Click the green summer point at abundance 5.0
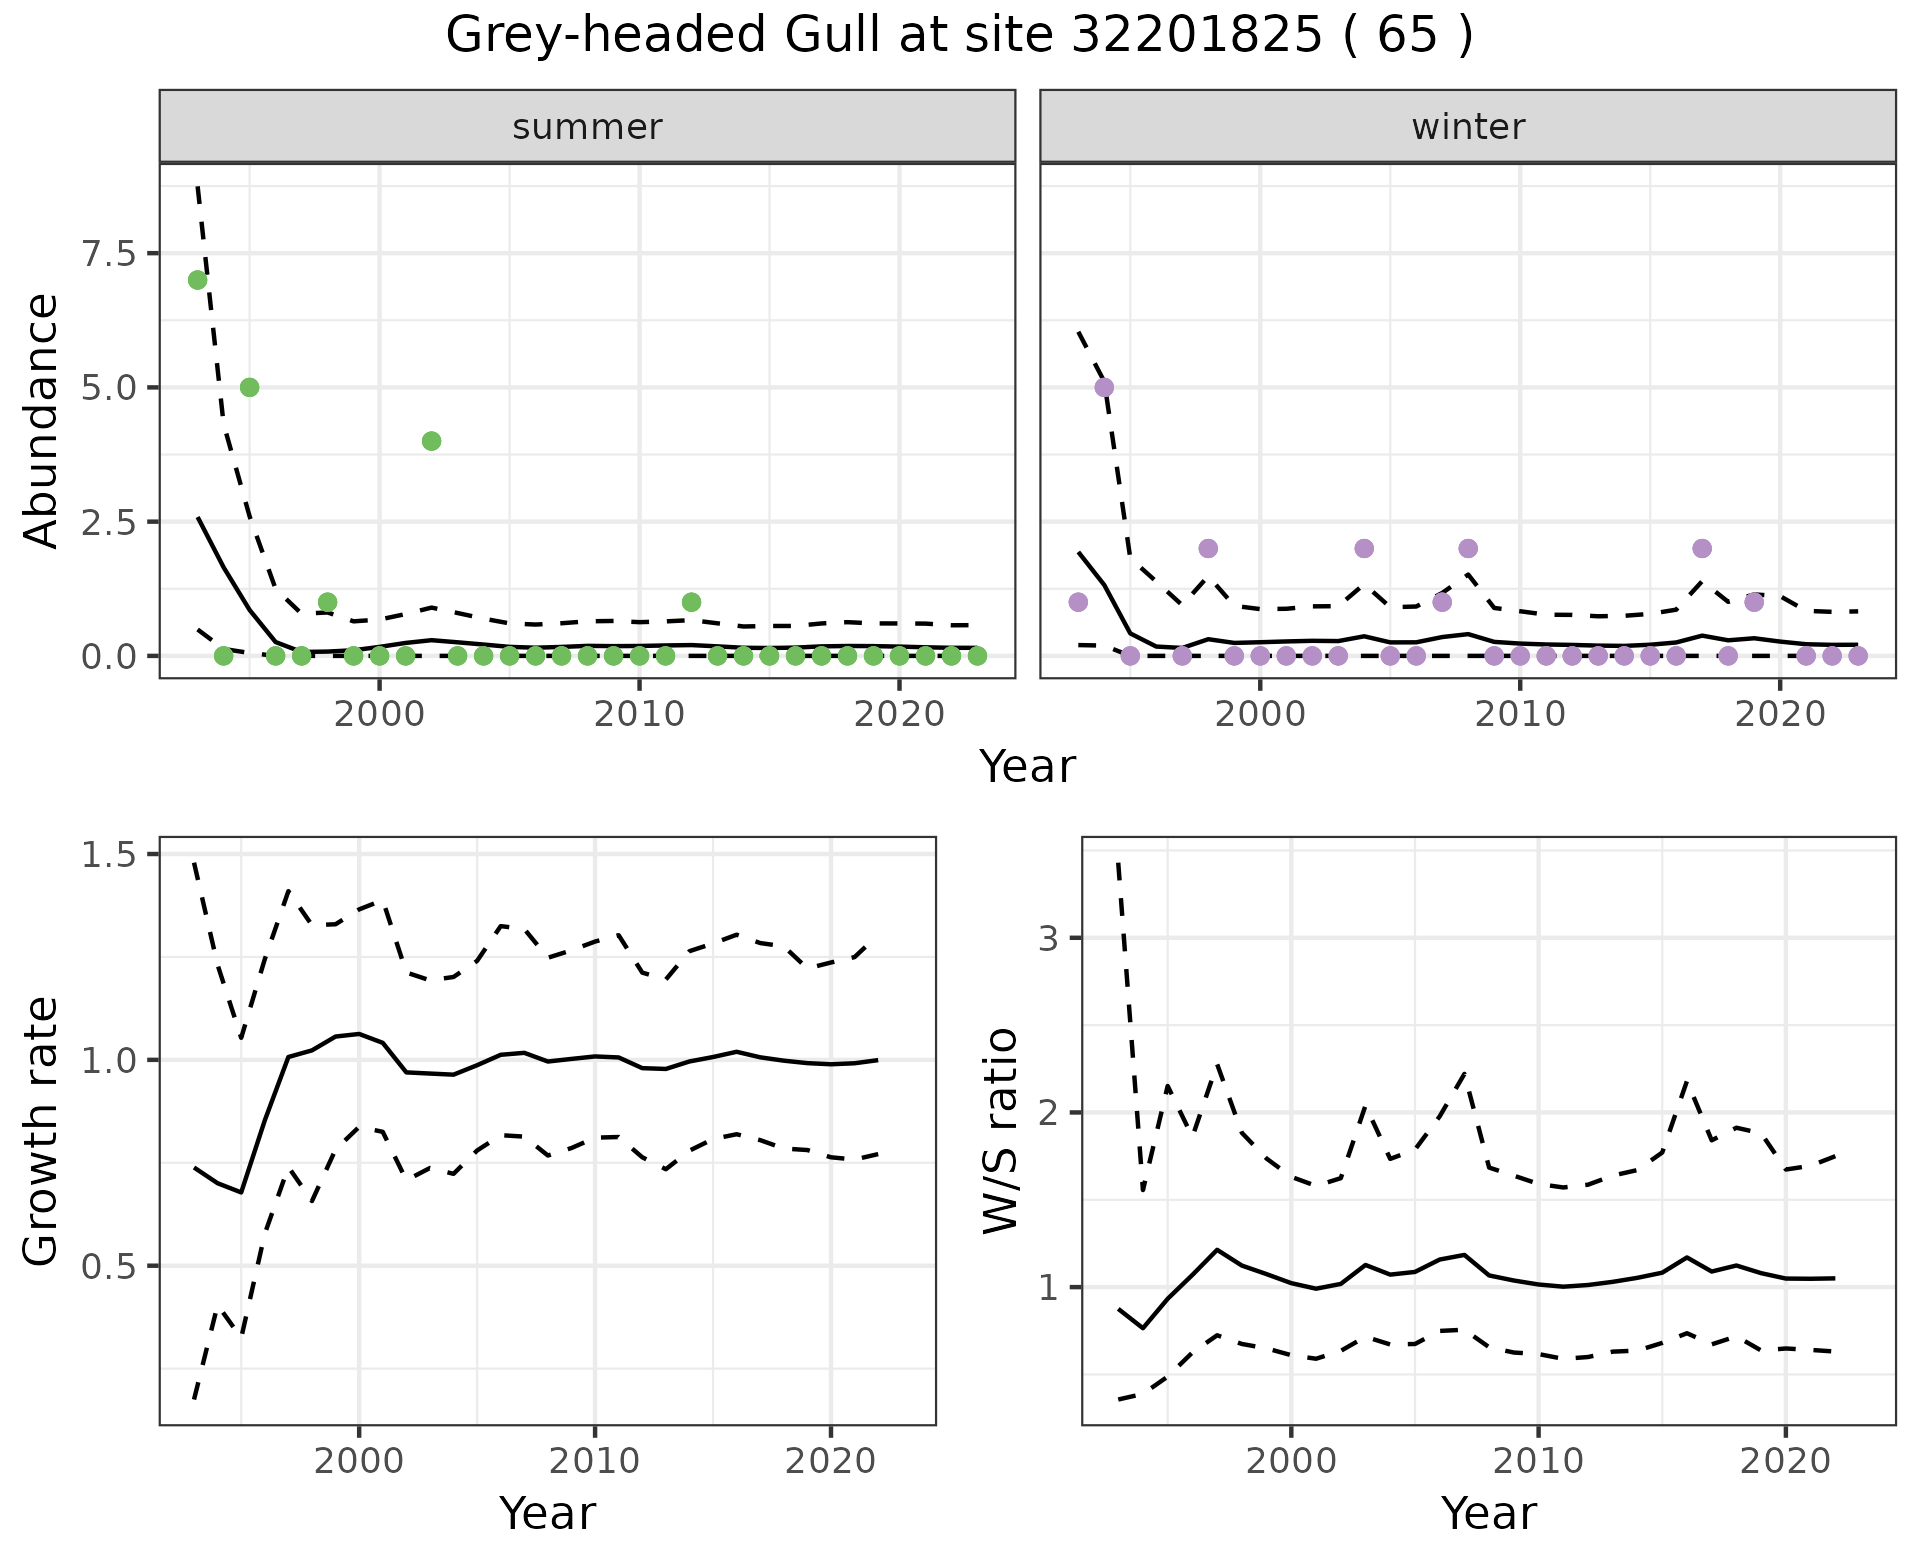The image size is (1920, 1560). (250, 387)
